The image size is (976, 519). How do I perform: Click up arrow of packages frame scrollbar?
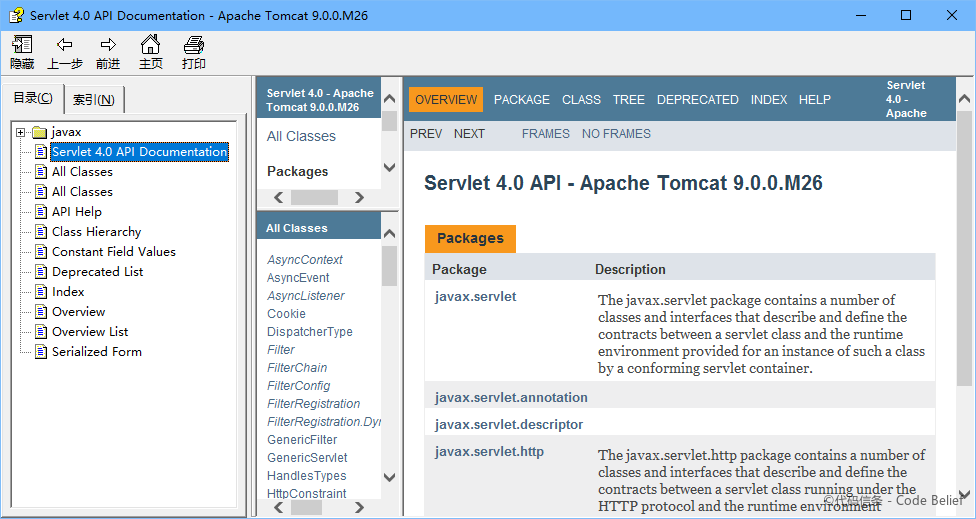coord(390,98)
